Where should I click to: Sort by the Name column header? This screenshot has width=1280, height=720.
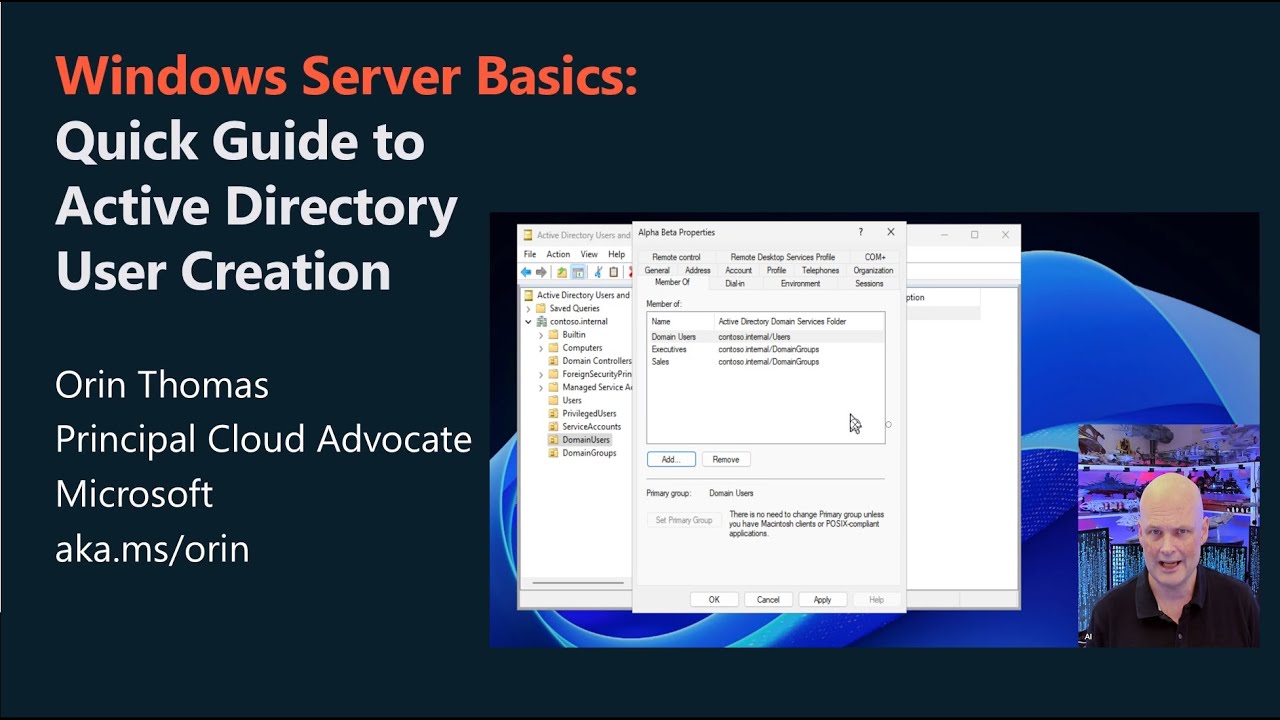tap(680, 322)
